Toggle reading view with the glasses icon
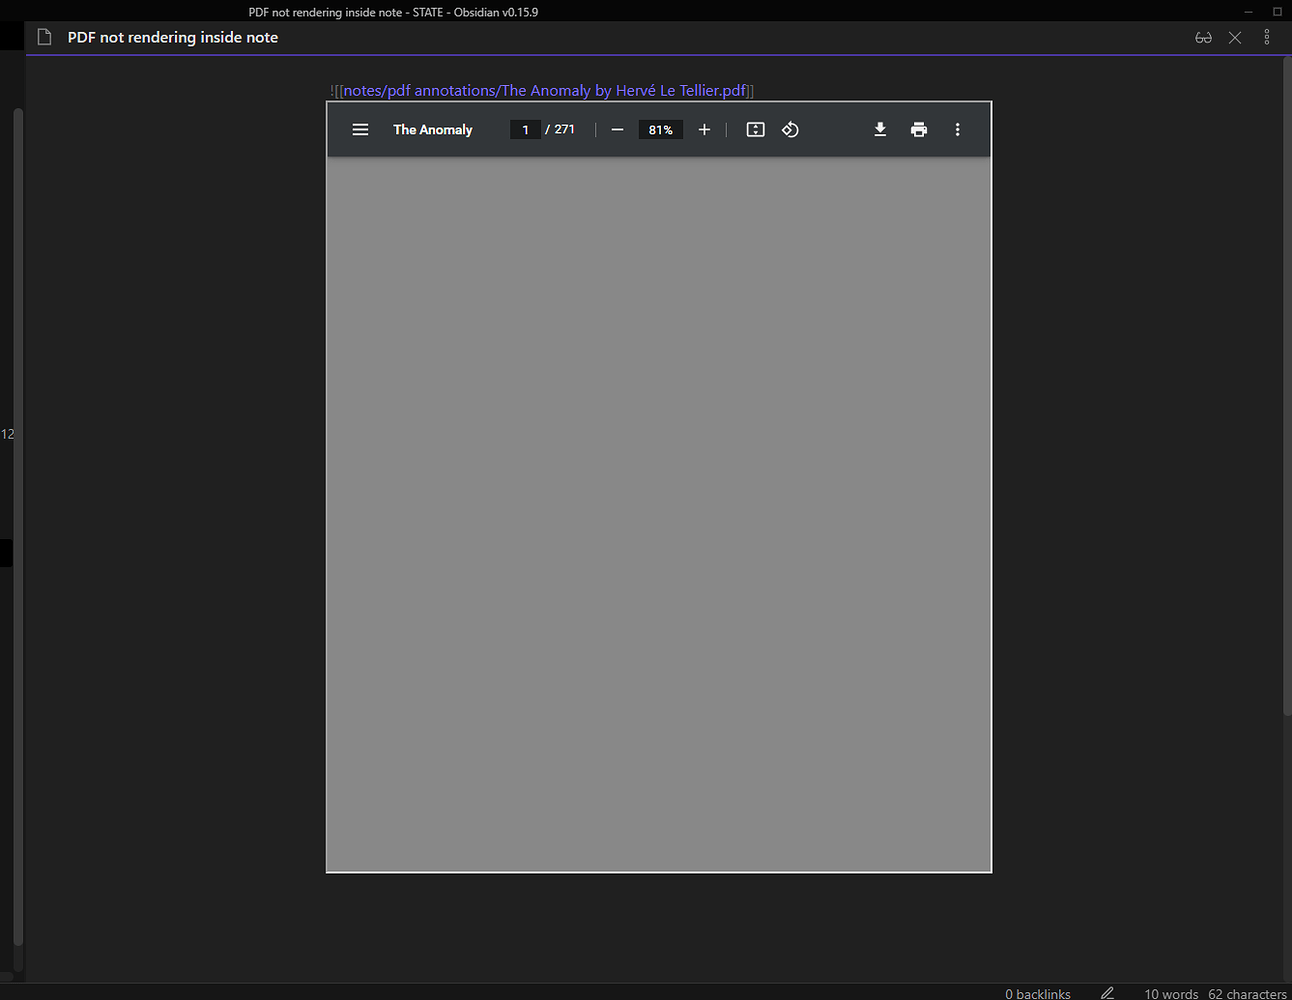The height and width of the screenshot is (1000, 1292). click(1203, 37)
